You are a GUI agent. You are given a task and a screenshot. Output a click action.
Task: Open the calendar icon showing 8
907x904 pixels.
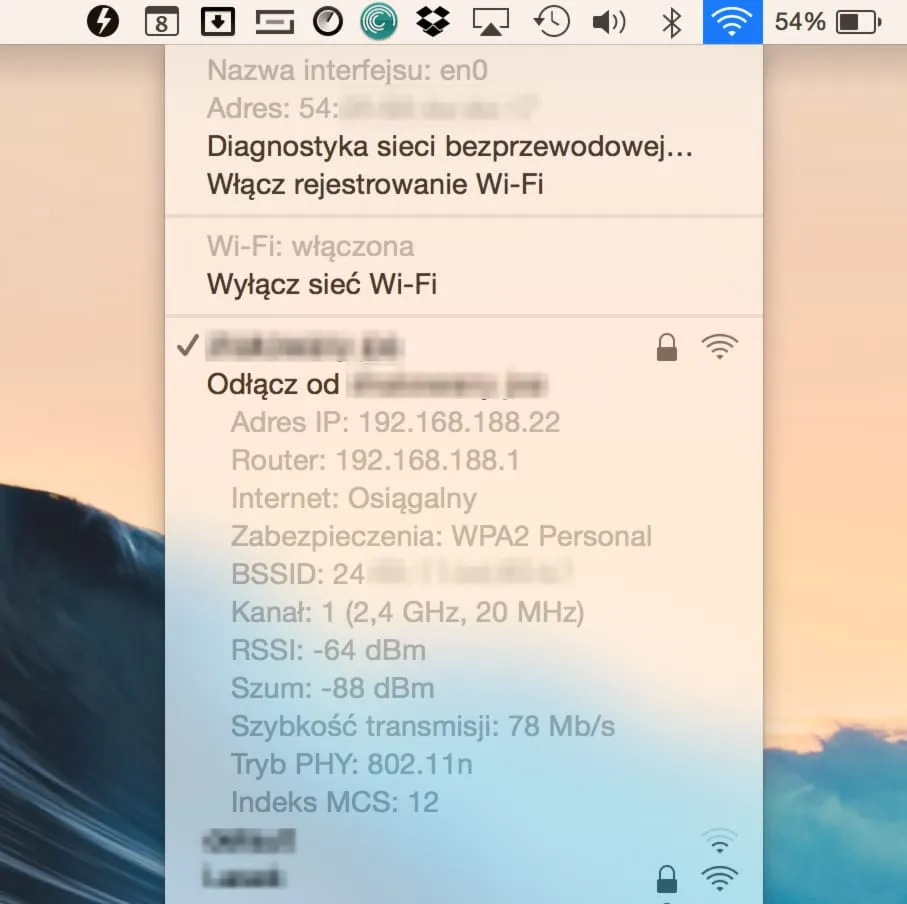(x=161, y=22)
